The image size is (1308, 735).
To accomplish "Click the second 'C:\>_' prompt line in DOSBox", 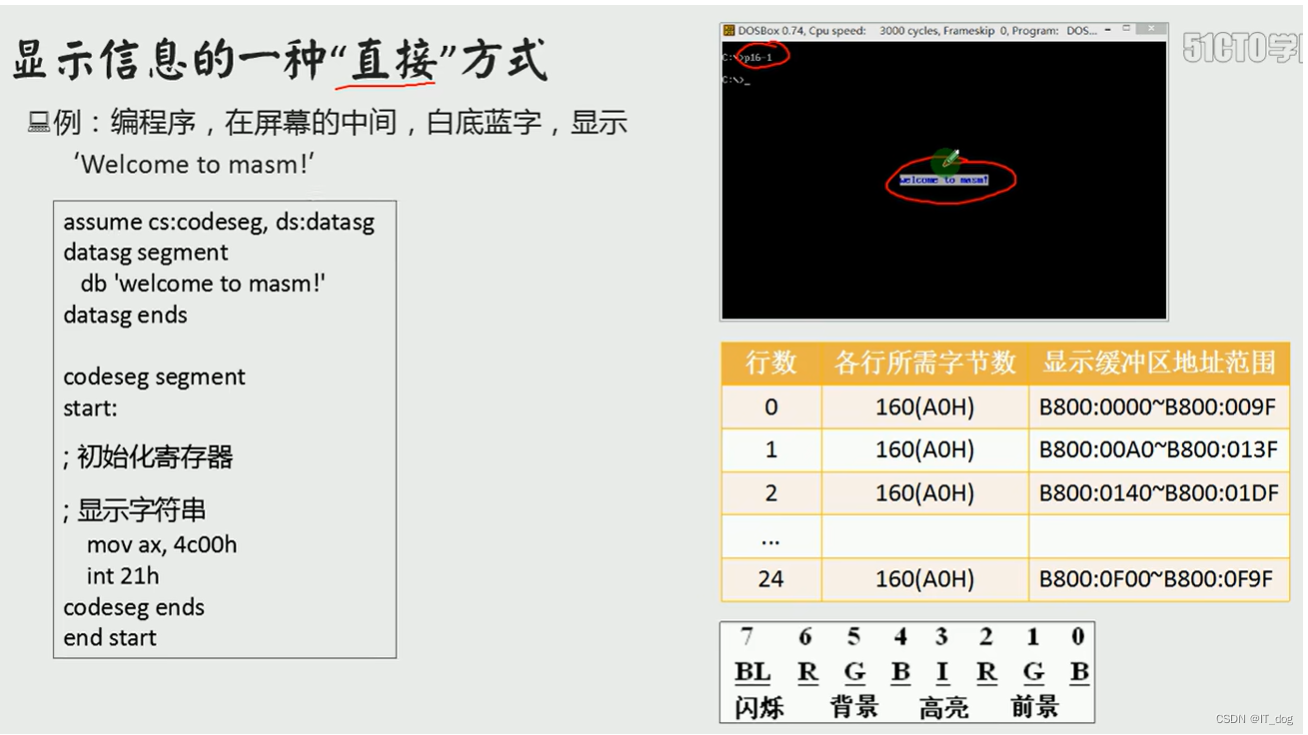I will [735, 80].
